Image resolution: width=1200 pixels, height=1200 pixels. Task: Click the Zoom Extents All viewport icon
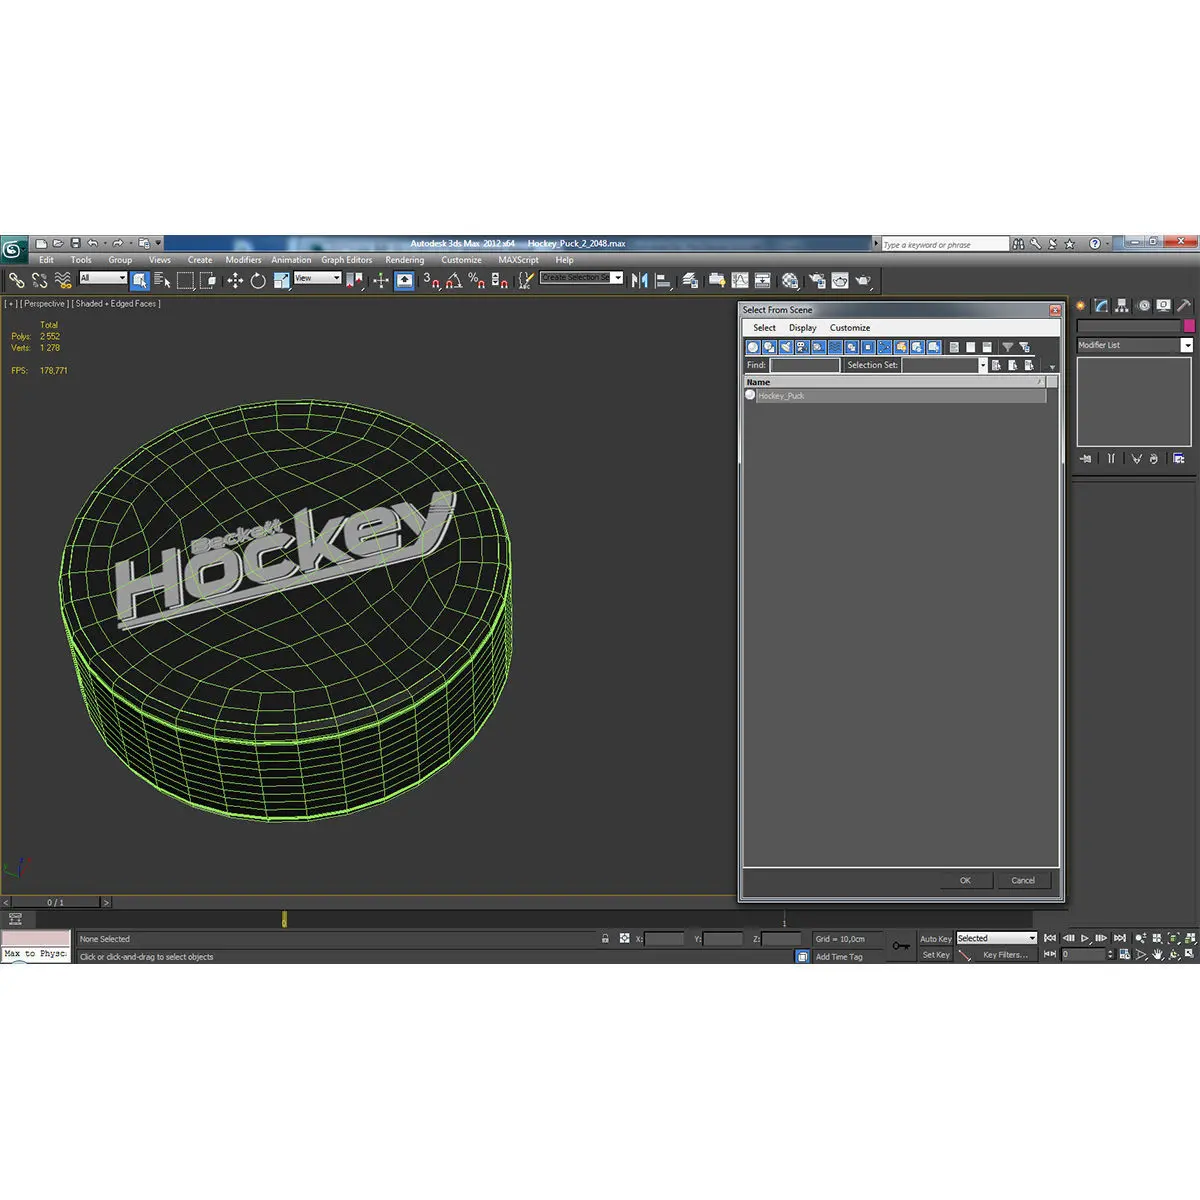pyautogui.click(x=1190, y=938)
